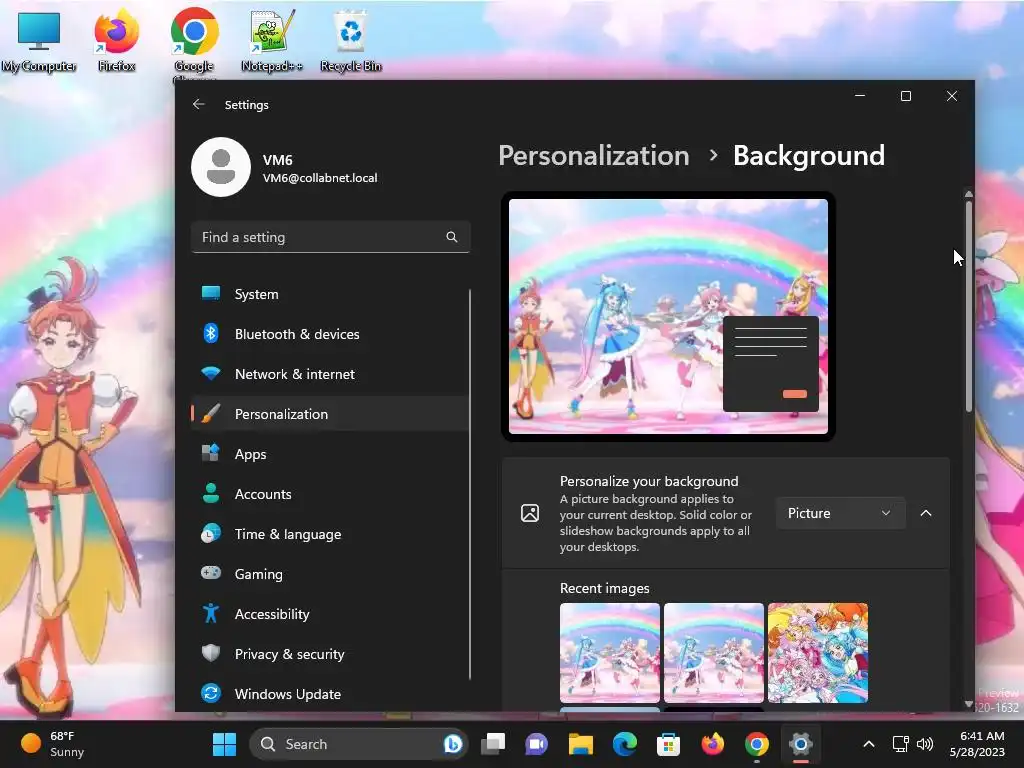Click the Settings content scrollbar thumb
This screenshot has width=1024, height=768.
coord(968,306)
